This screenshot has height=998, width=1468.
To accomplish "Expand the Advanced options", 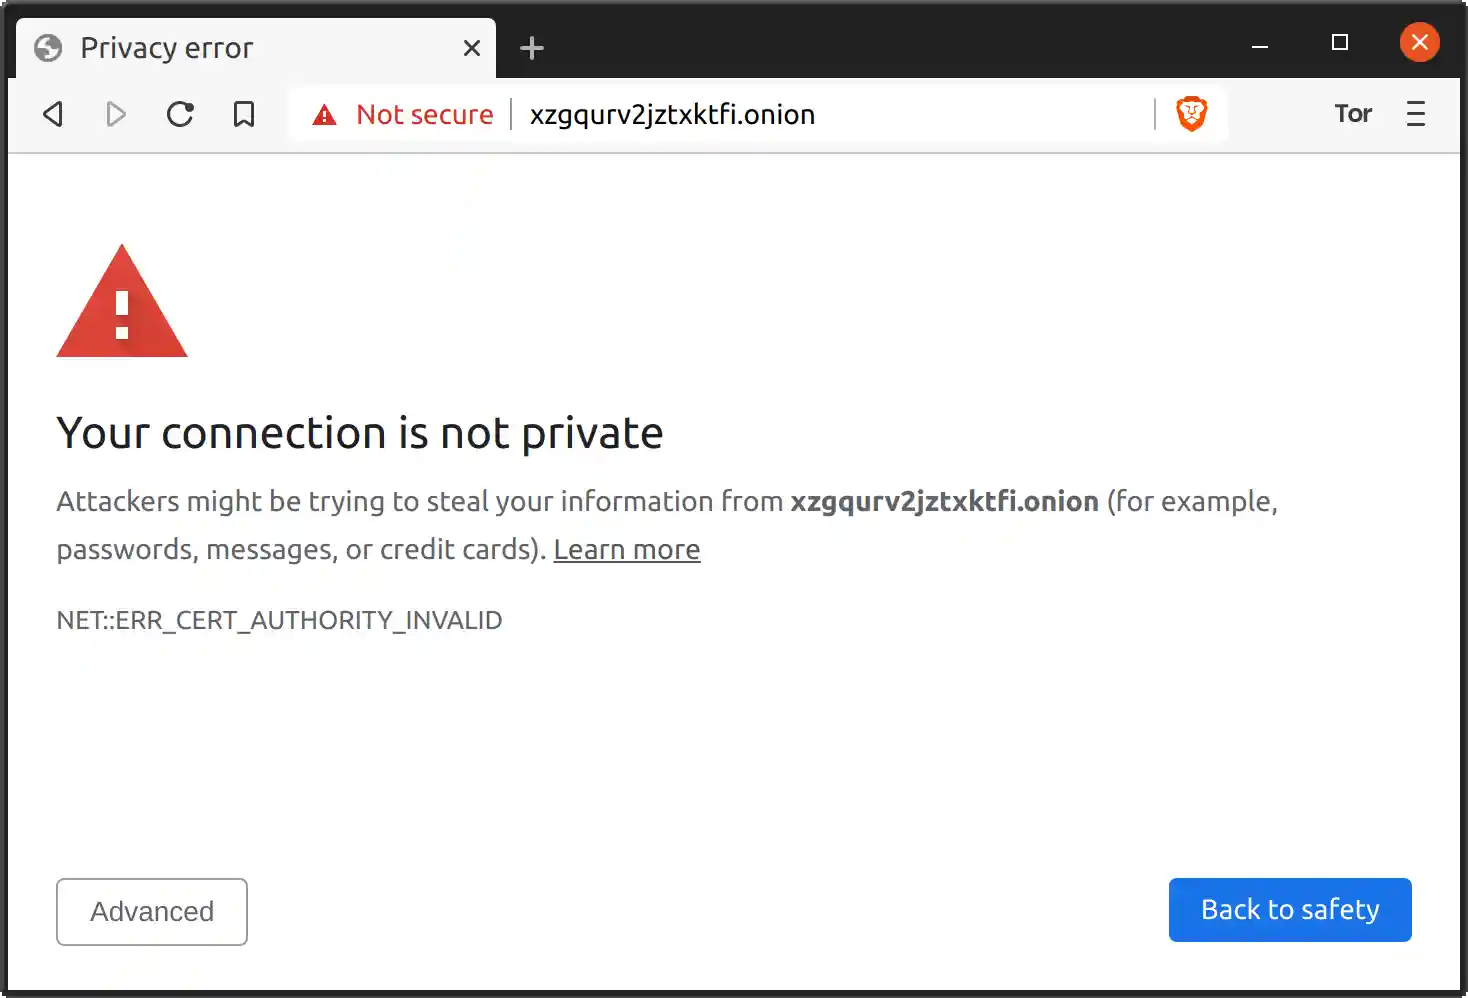I will 152,911.
